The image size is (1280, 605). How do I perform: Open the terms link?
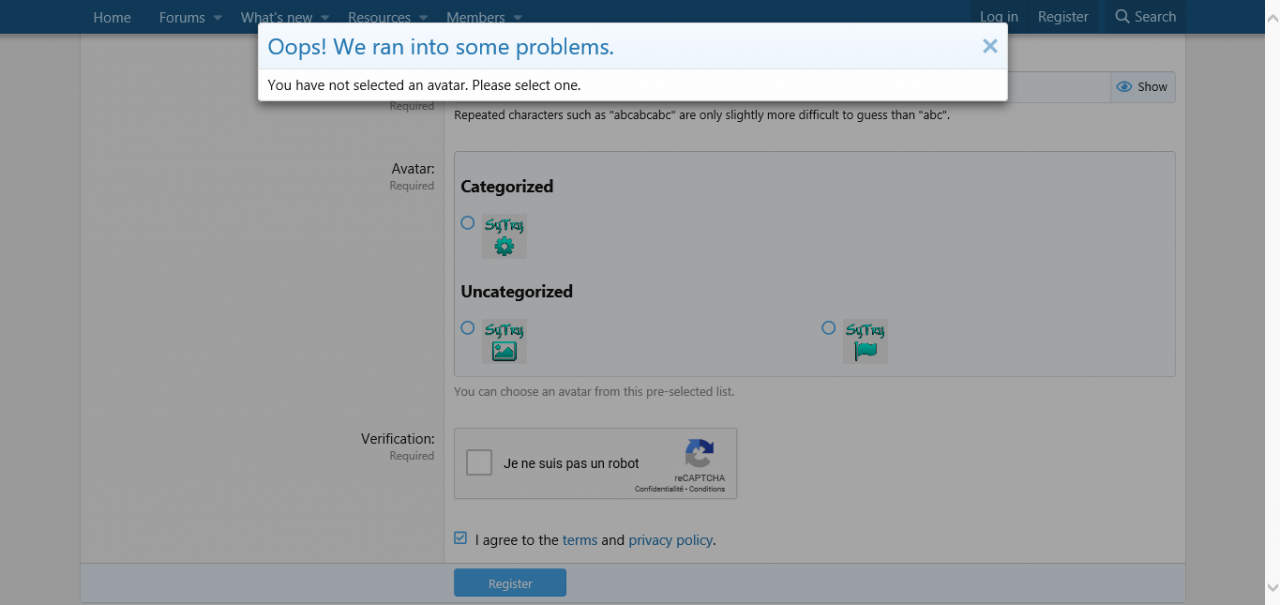[579, 540]
